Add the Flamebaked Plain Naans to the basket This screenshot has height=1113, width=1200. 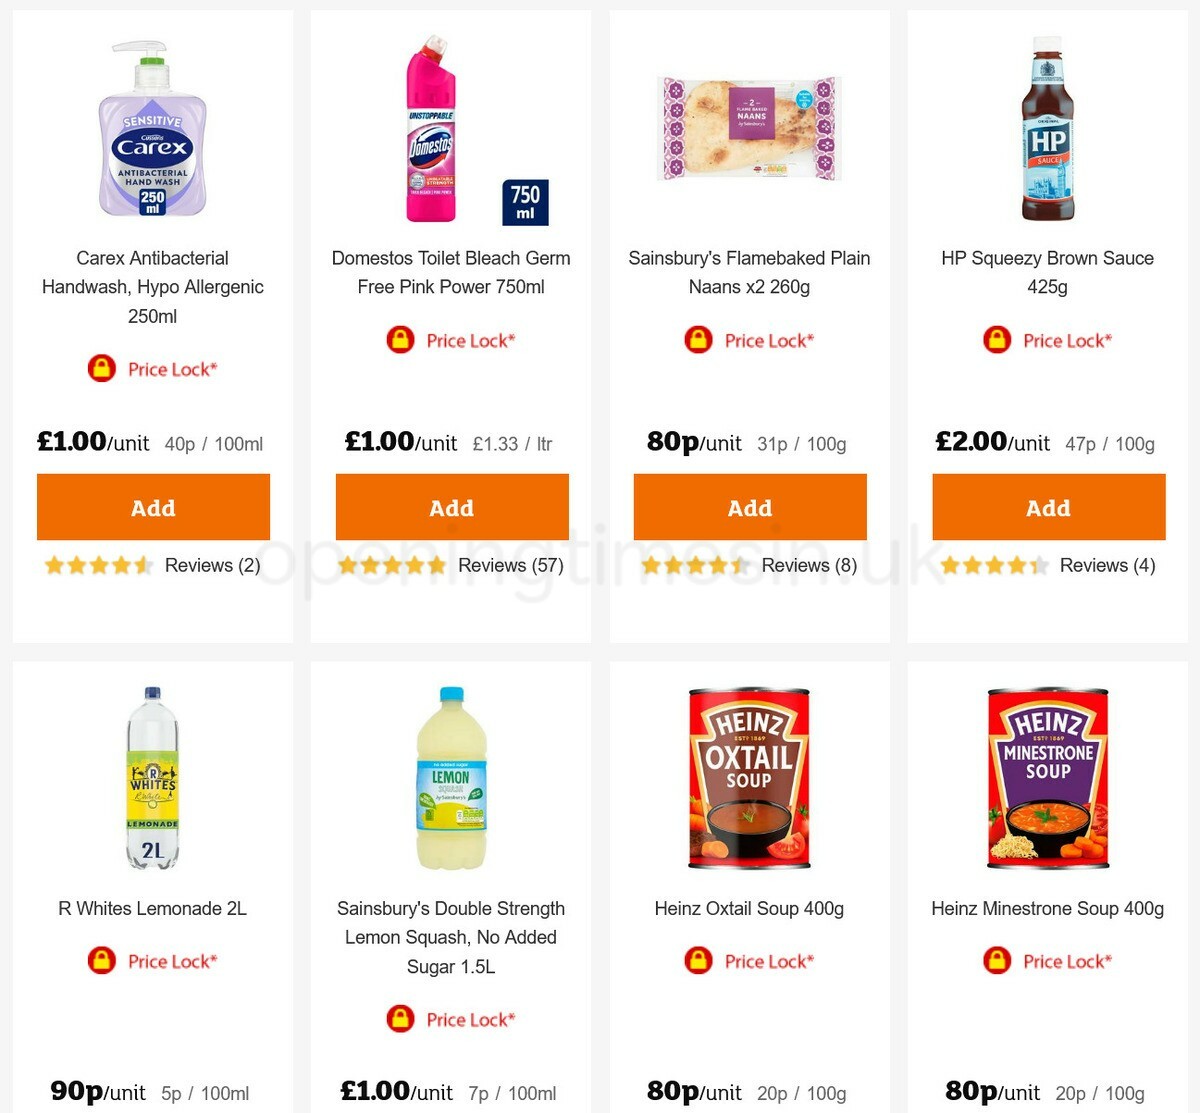(749, 507)
